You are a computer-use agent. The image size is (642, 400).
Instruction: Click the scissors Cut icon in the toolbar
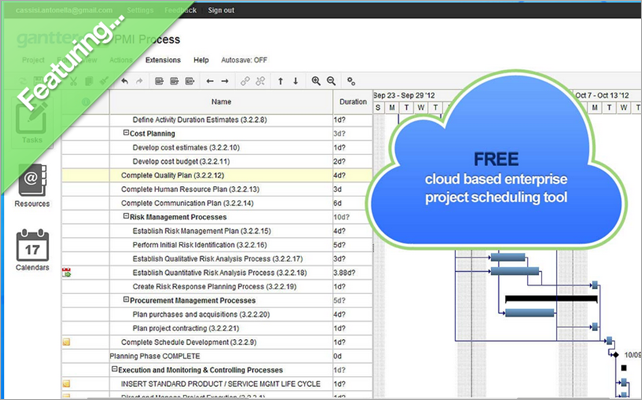(74, 81)
